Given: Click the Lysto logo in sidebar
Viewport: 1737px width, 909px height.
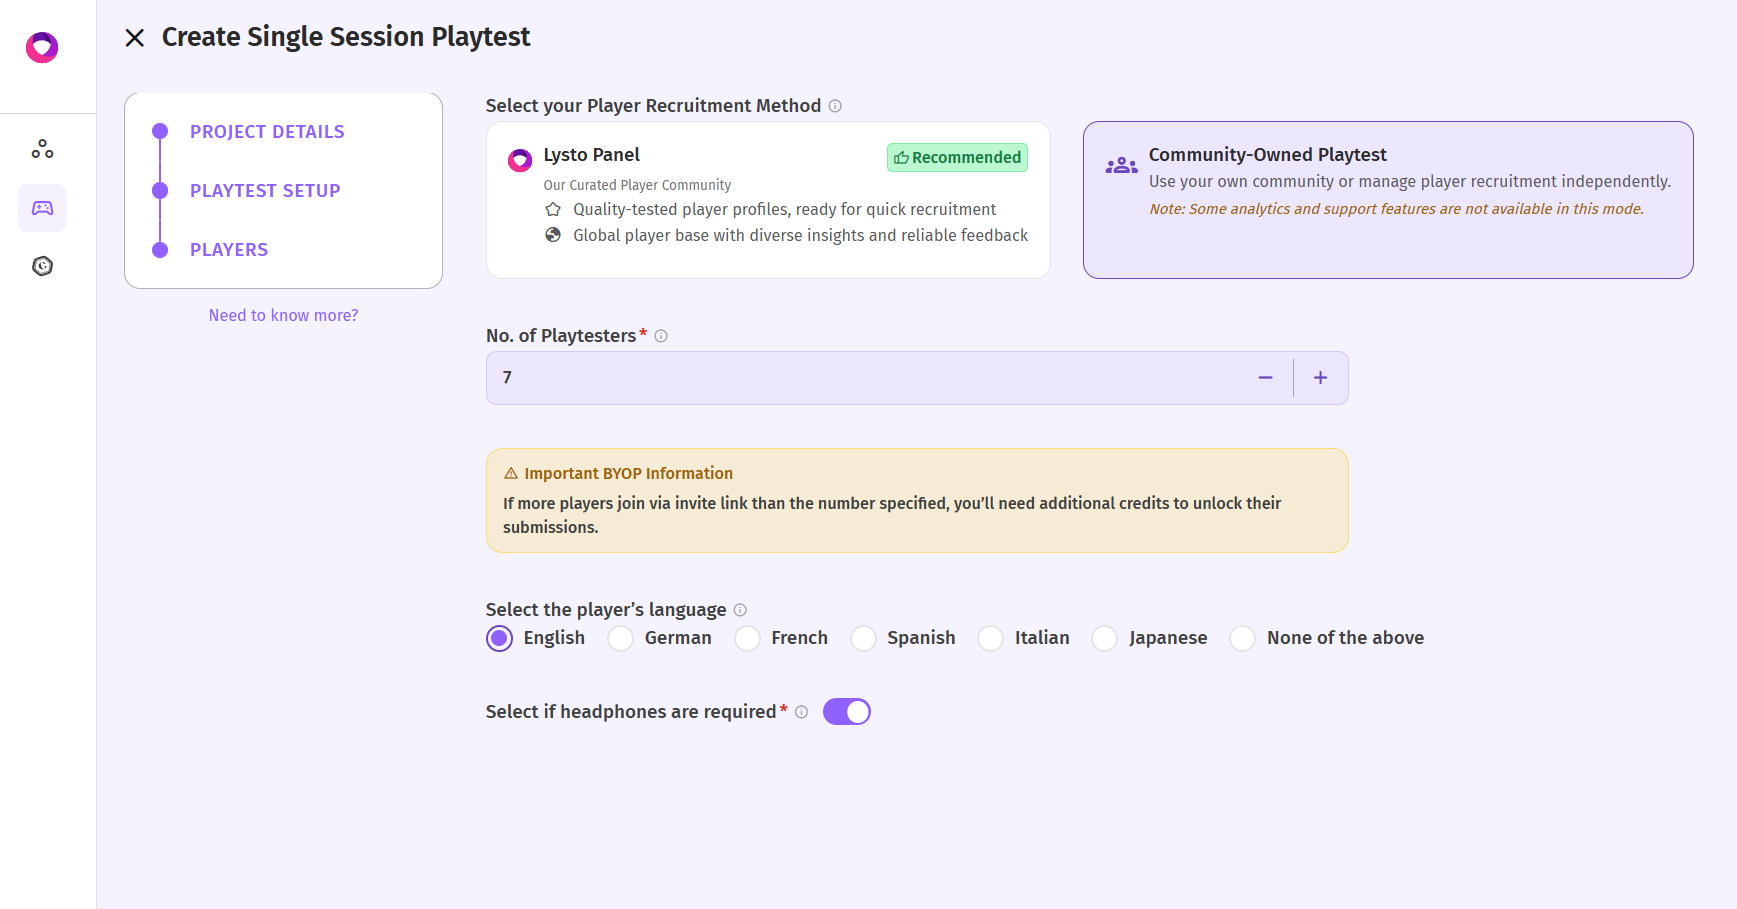Looking at the screenshot, I should (42, 47).
